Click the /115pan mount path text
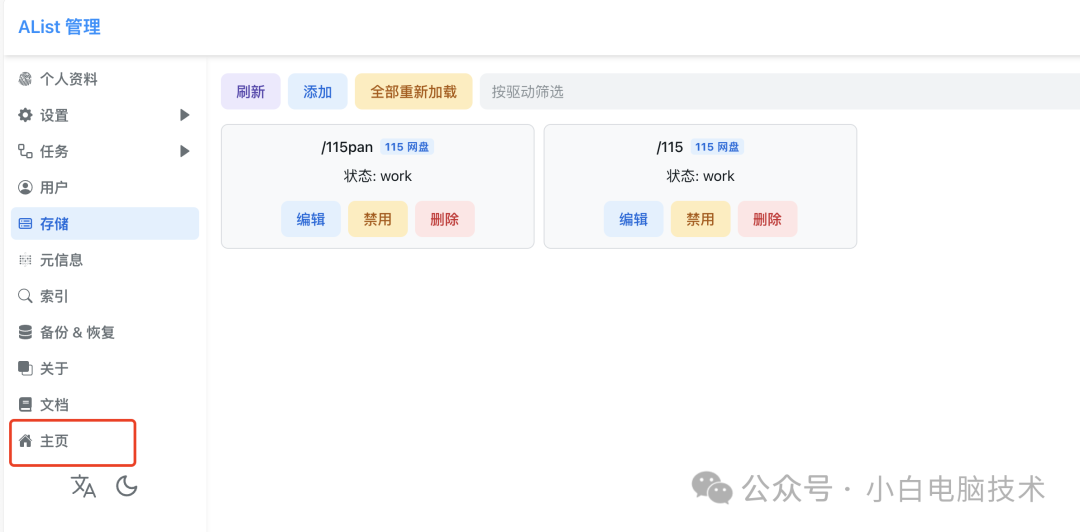Viewport: 1080px width, 532px height. click(347, 147)
